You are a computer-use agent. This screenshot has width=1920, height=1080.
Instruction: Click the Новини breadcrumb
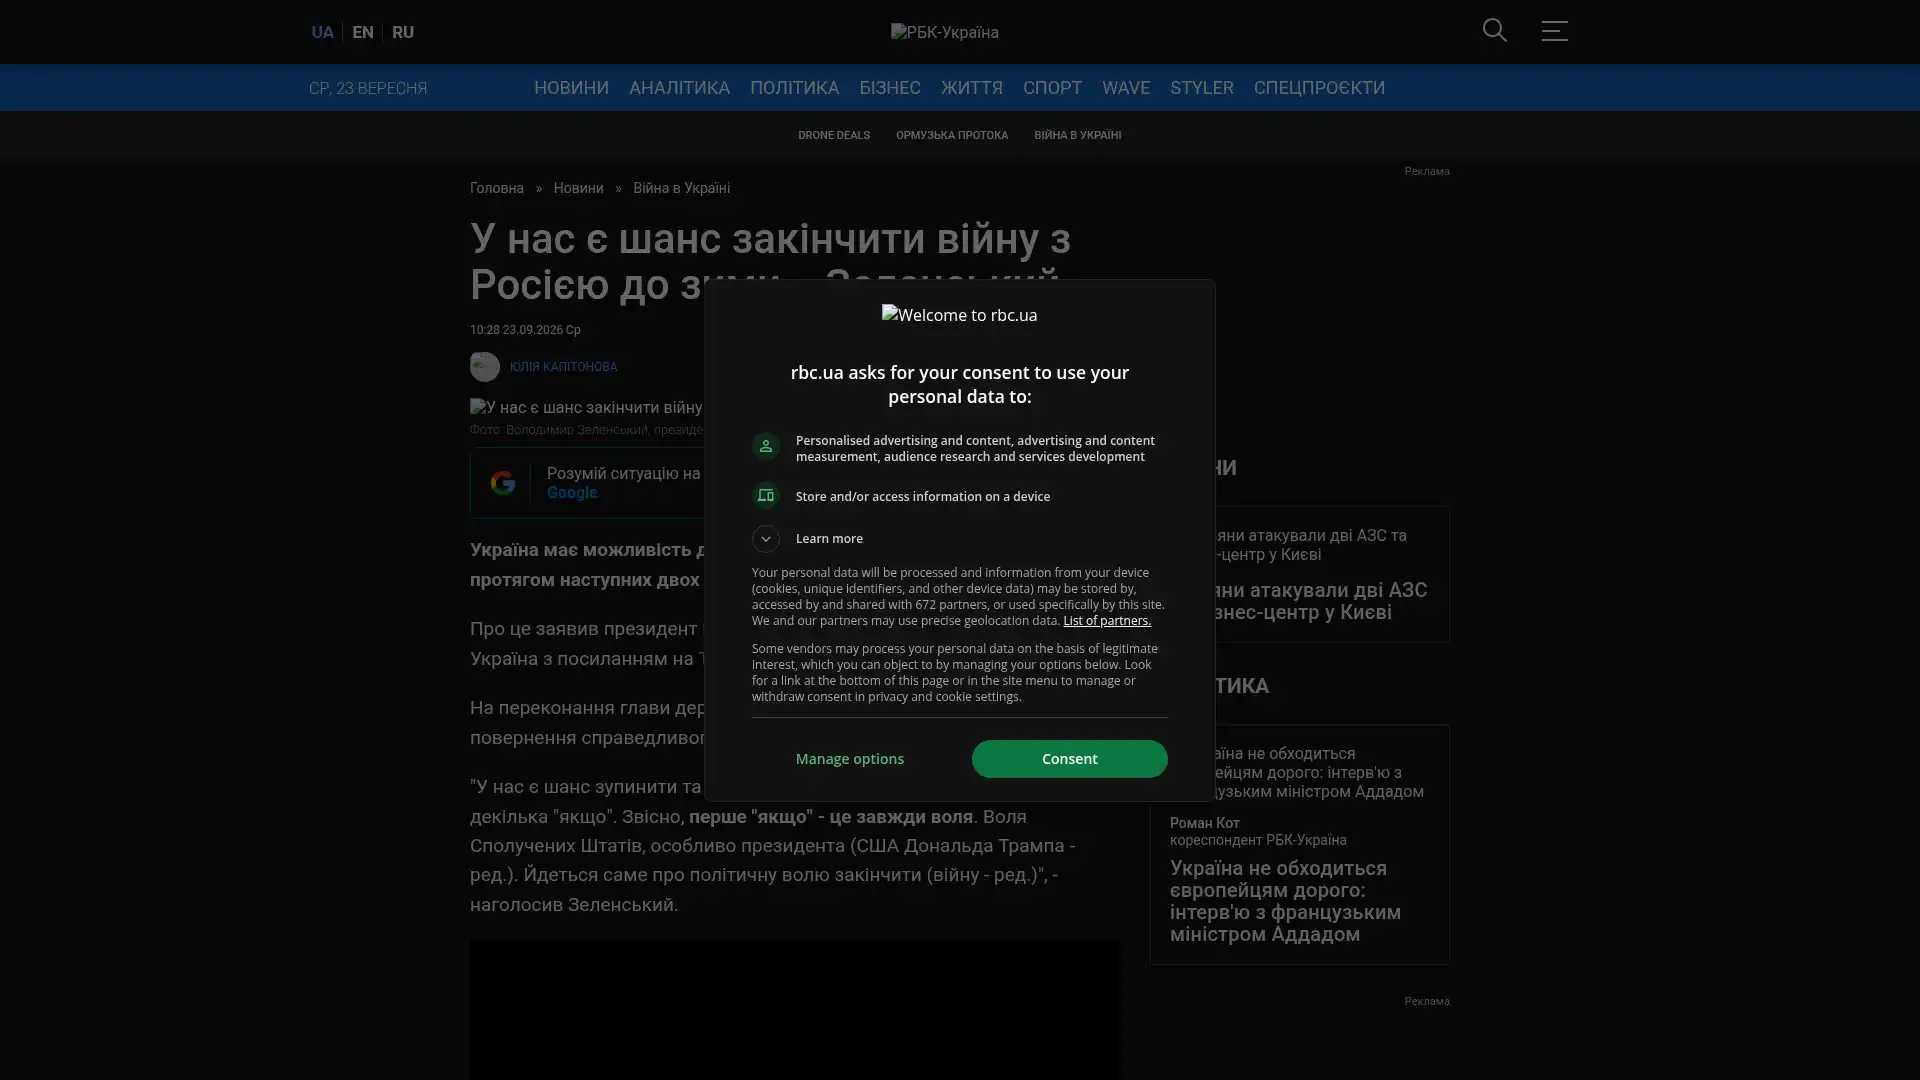(578, 188)
